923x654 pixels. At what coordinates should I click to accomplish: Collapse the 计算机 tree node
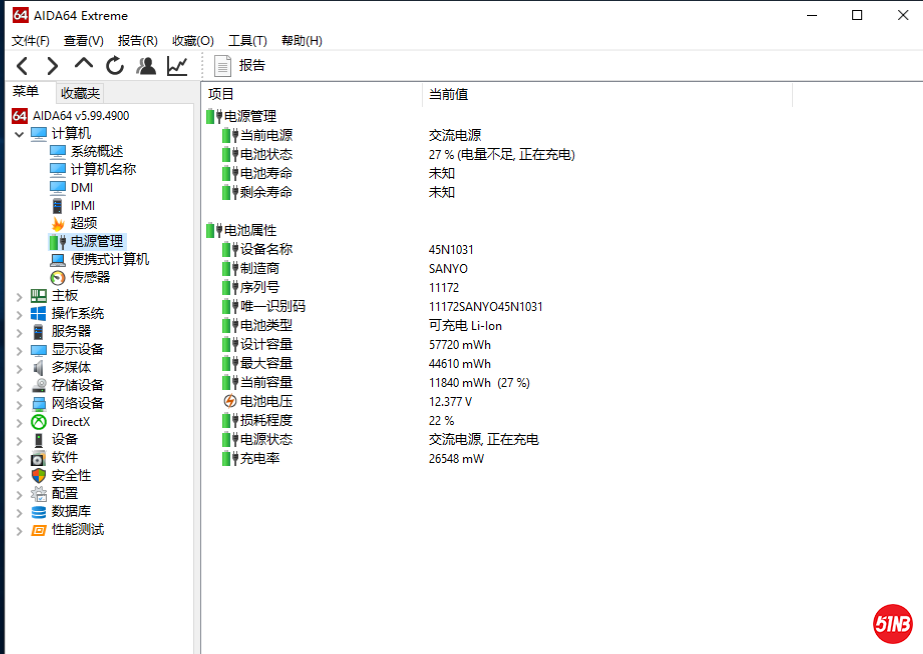(19, 133)
